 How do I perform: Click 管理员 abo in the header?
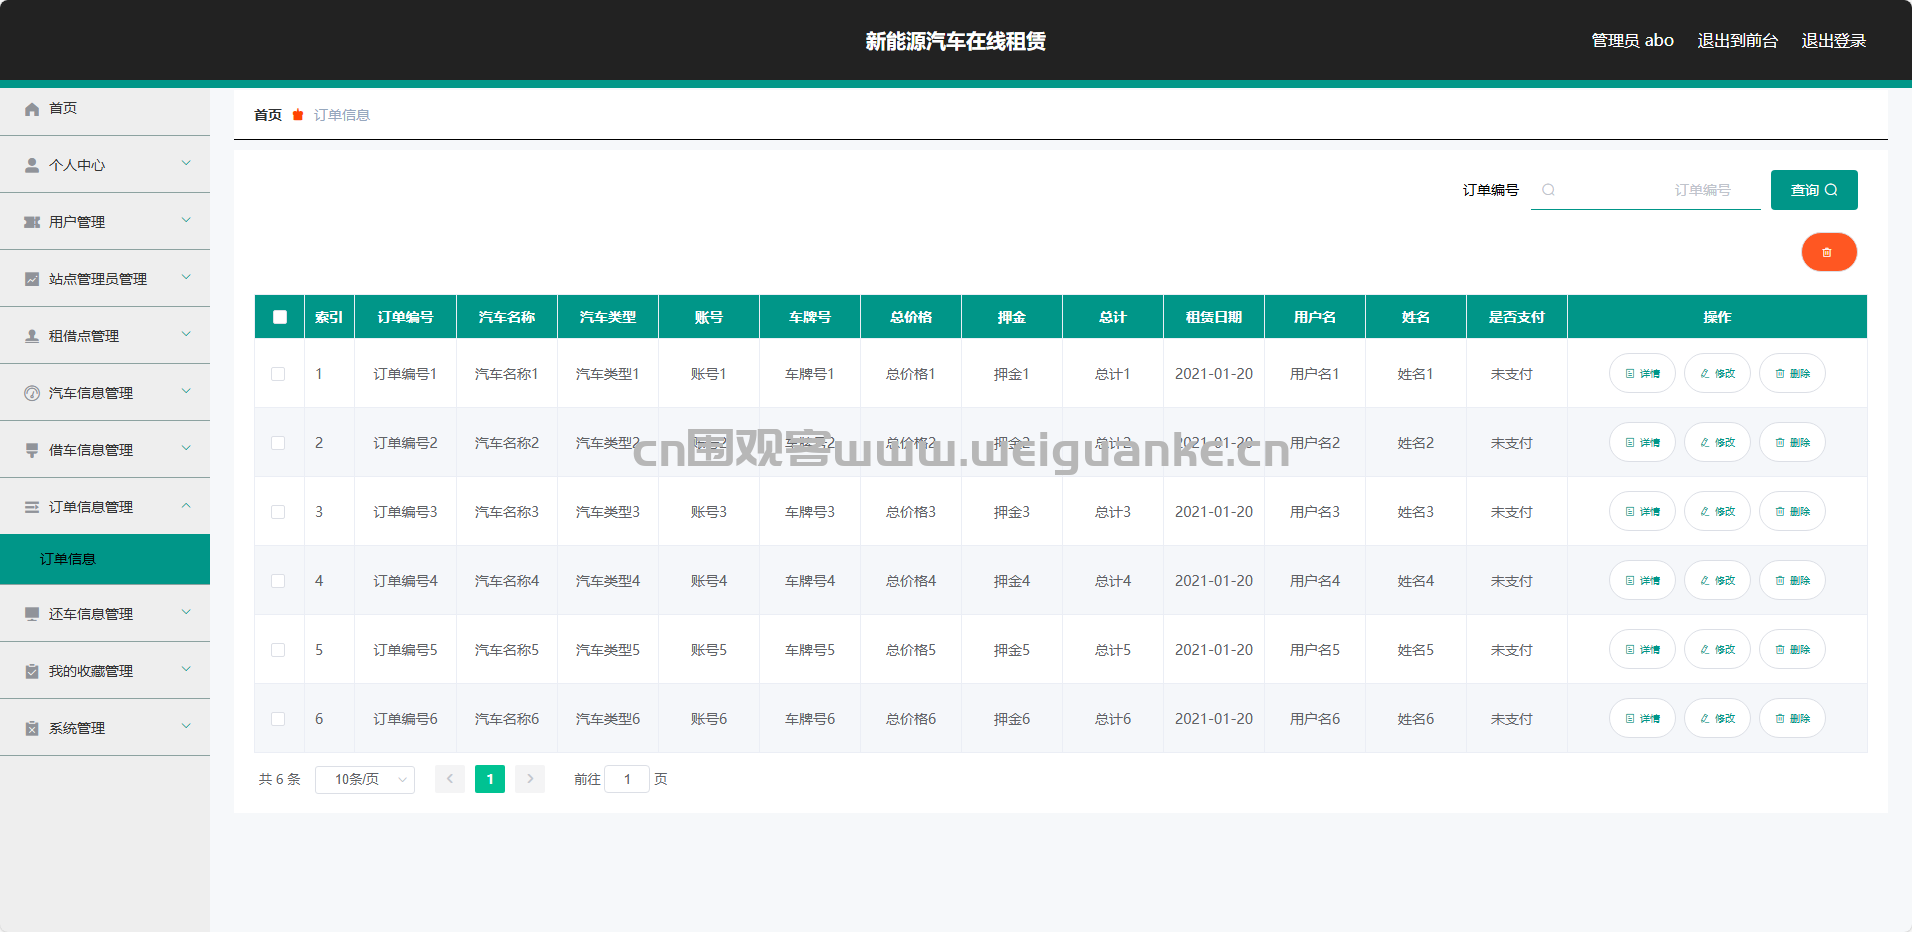1632,41
